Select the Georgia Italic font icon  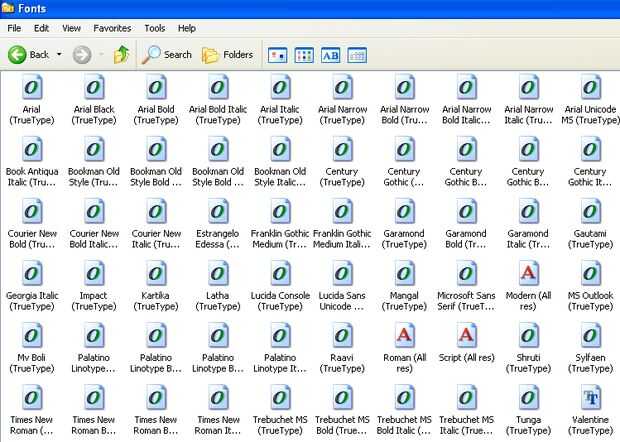tap(32, 273)
